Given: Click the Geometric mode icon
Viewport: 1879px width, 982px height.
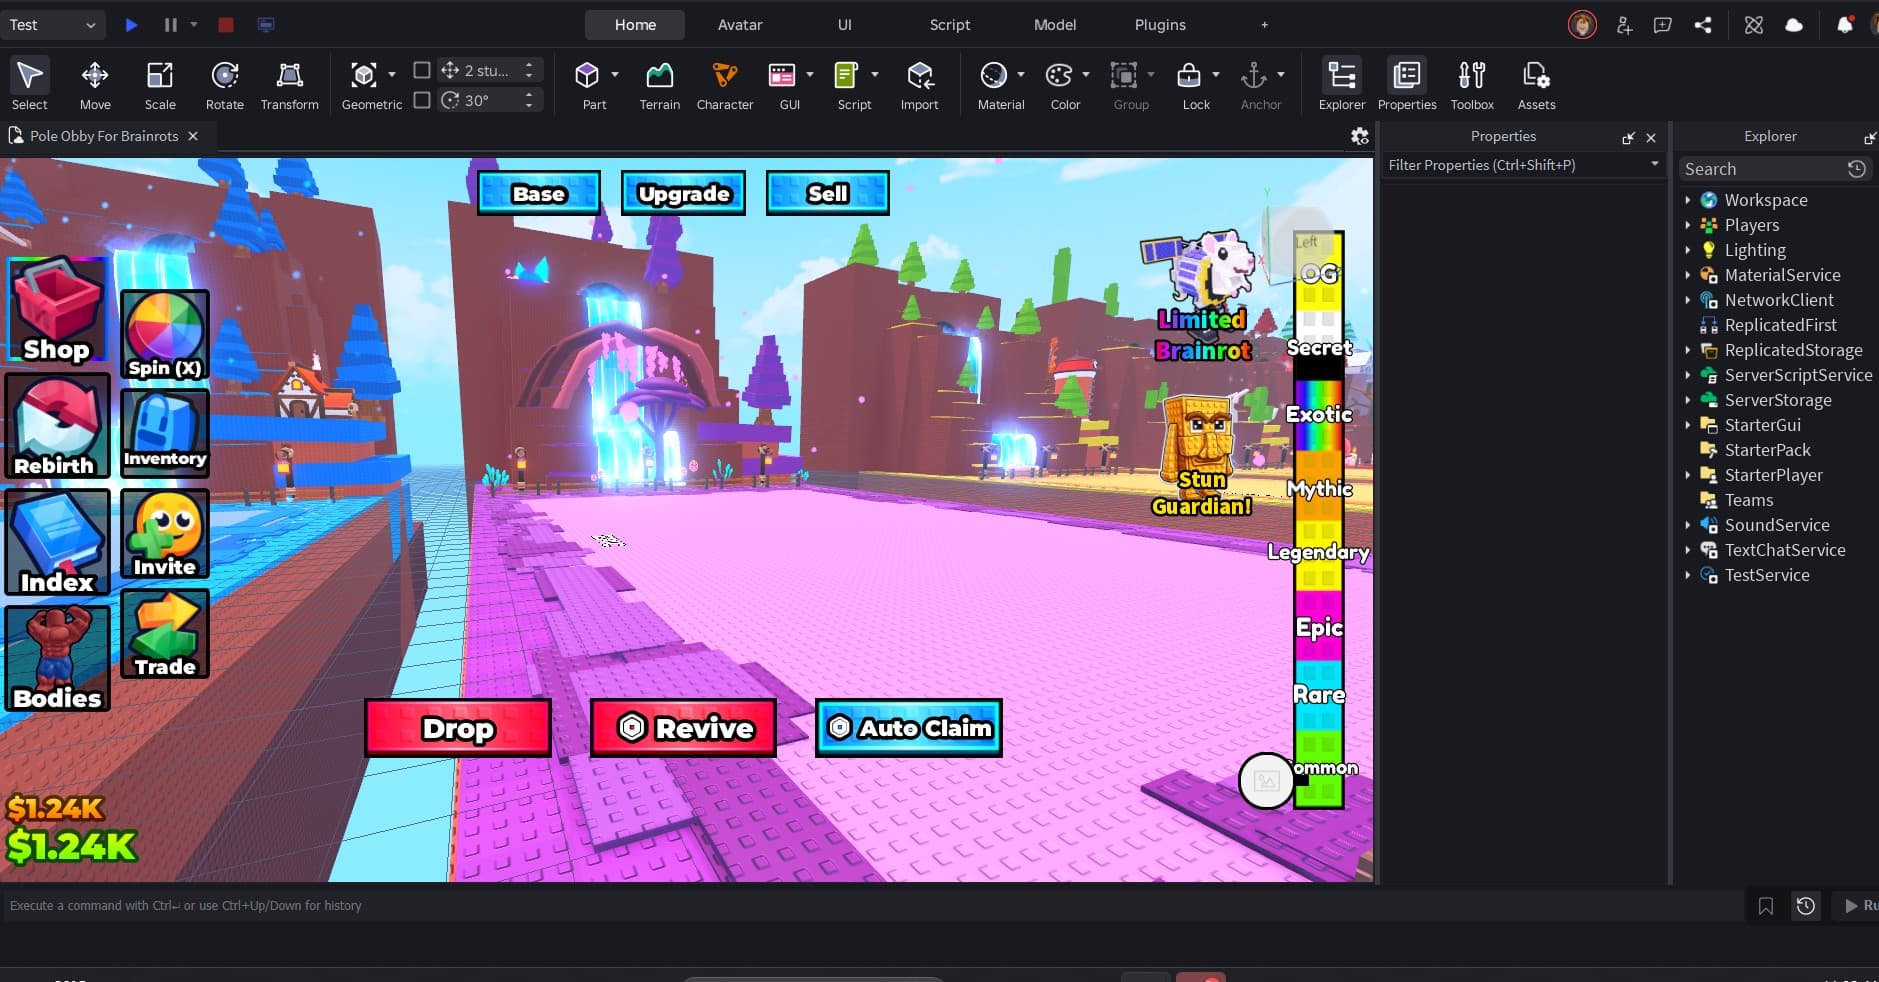Looking at the screenshot, I should tap(364, 75).
